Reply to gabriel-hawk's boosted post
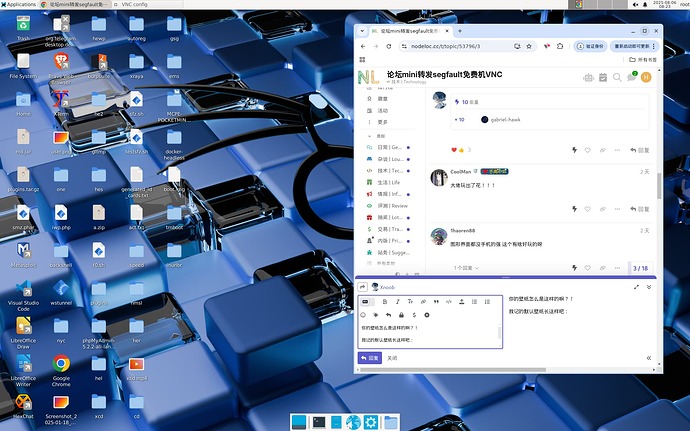The height and width of the screenshot is (431, 690). 640,150
